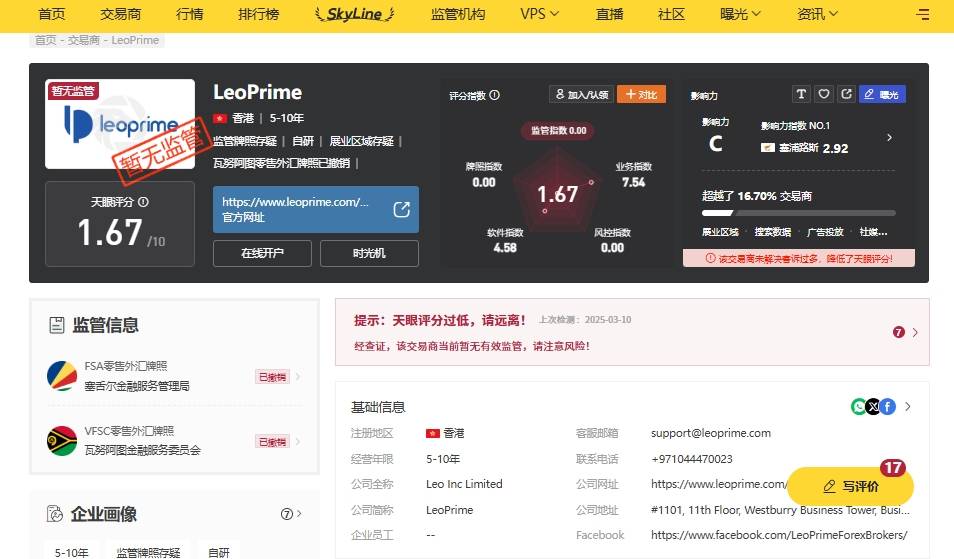Click the 加入/认领 button
Image resolution: width=954 pixels, height=559 pixels.
pos(582,94)
